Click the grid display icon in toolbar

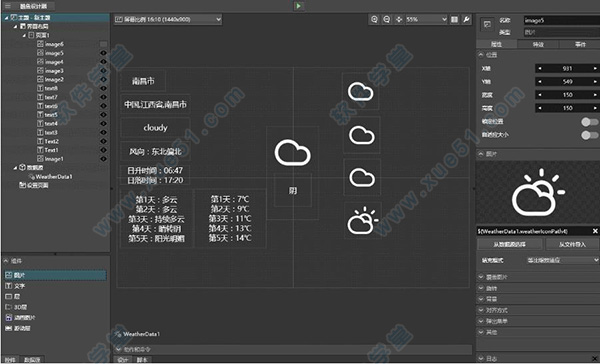pyautogui.click(x=454, y=20)
